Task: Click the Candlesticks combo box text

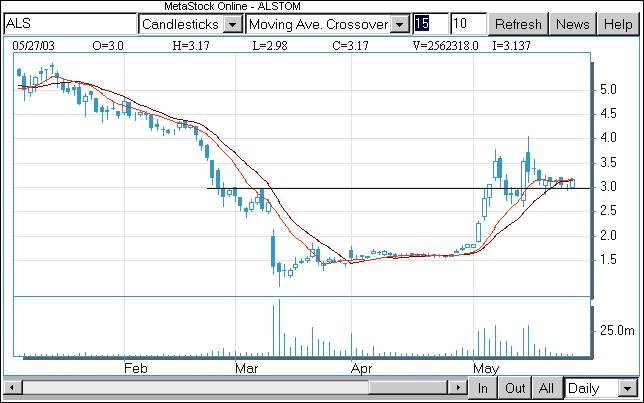Action: tap(180, 25)
